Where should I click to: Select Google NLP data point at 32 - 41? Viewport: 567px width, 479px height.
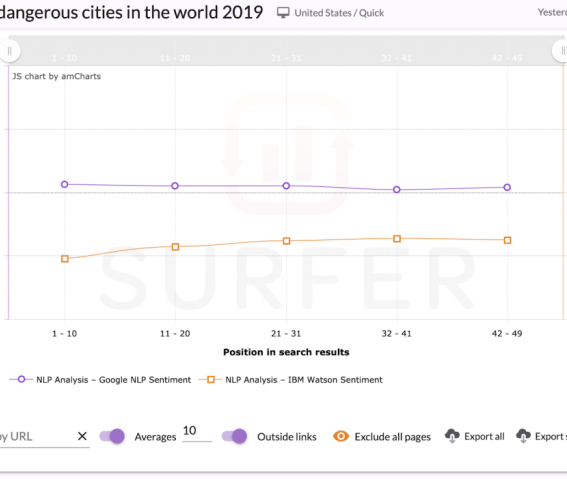(x=397, y=189)
